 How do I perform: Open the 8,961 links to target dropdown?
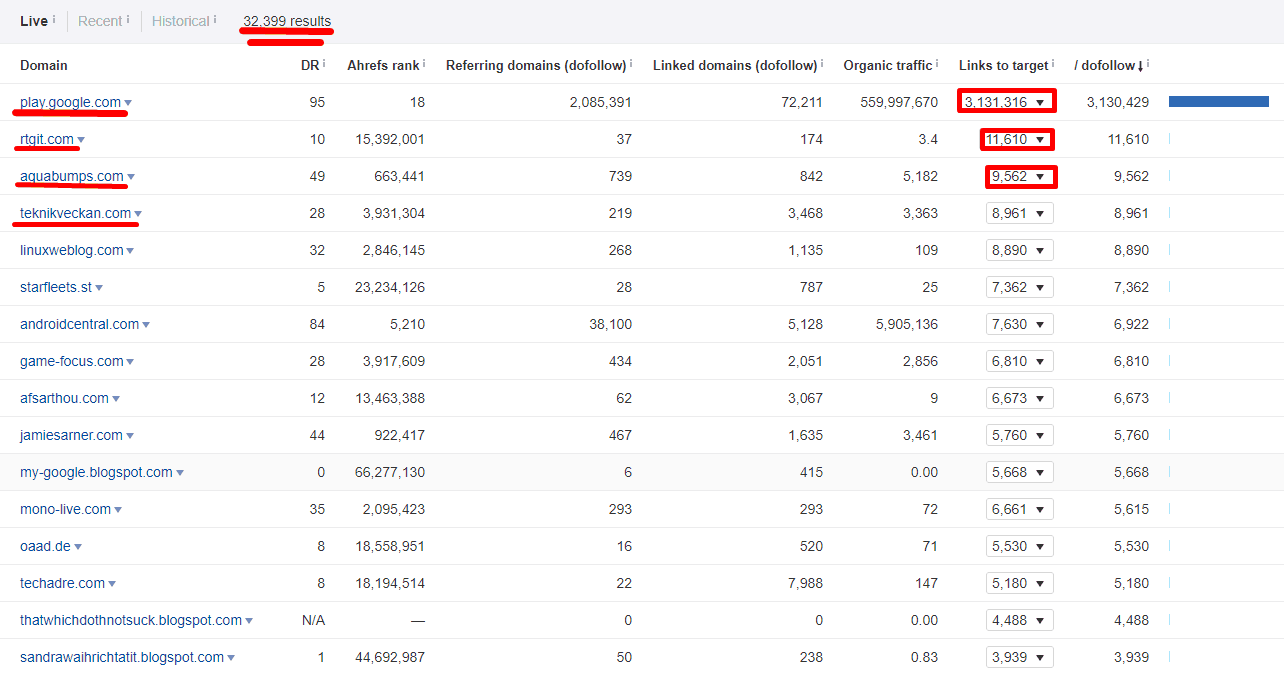pos(1020,213)
